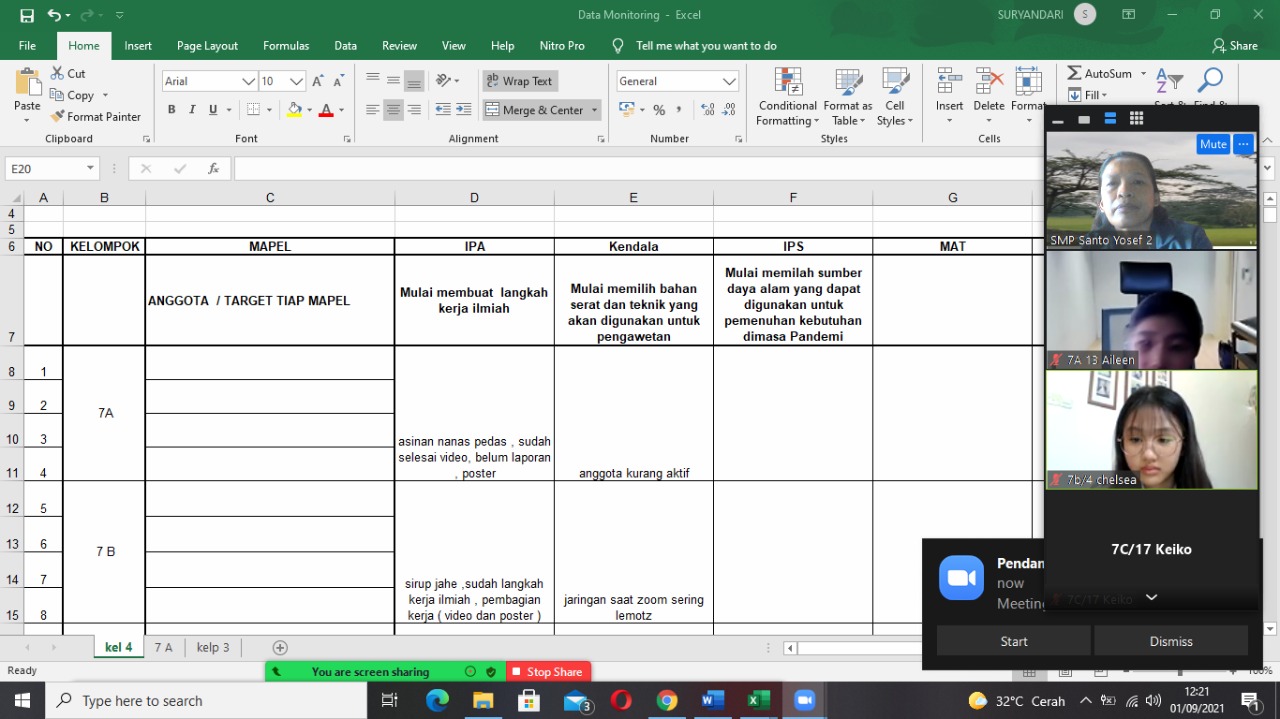Open Conditional Formatting
The image size is (1280, 719).
[788, 97]
